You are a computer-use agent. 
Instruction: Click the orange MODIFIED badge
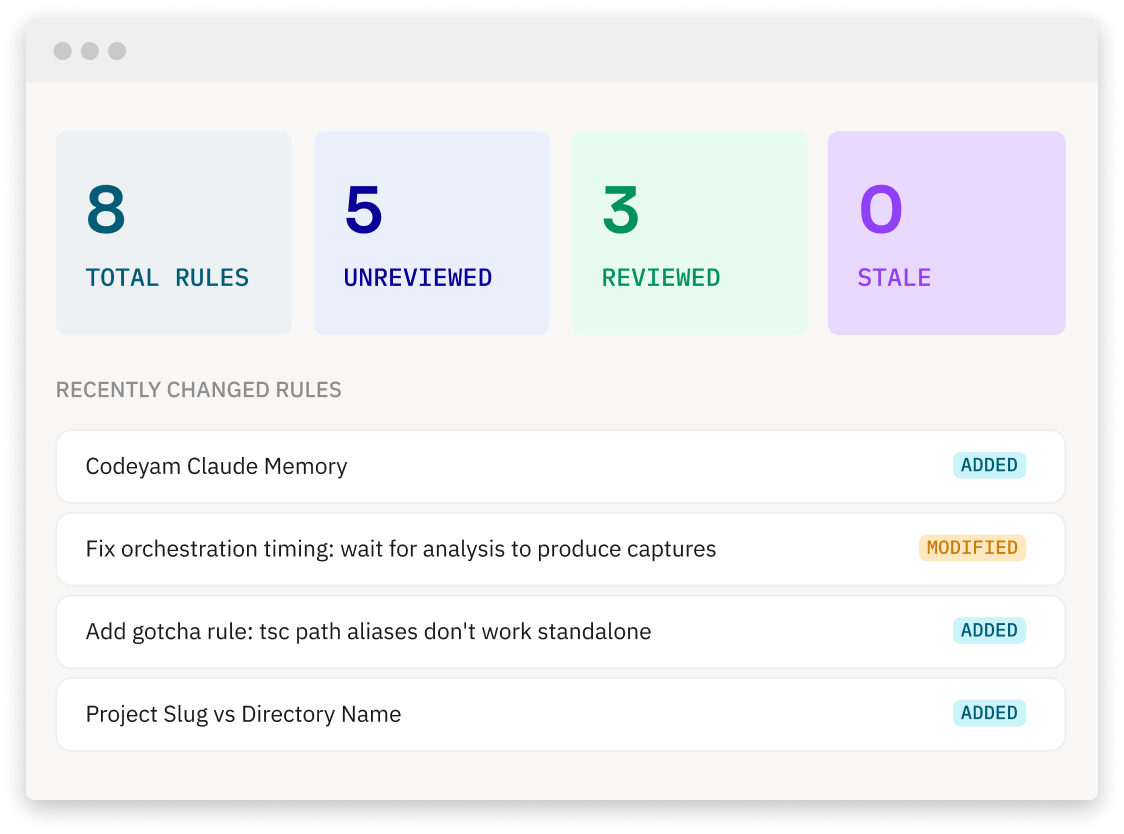click(972, 548)
